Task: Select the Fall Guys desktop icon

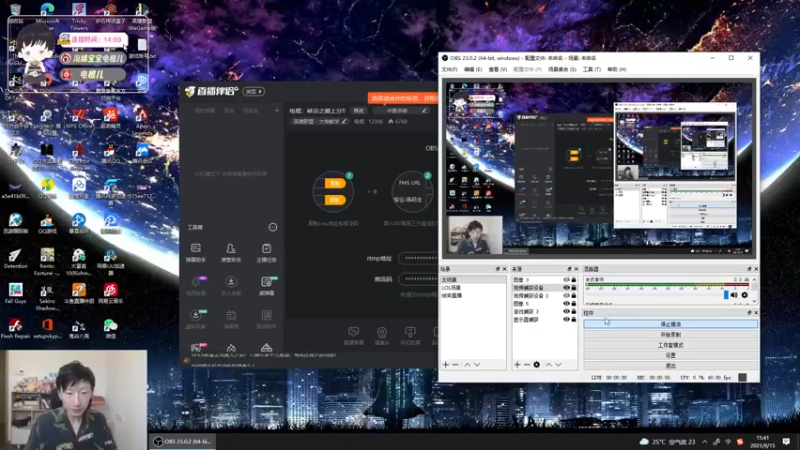Action: click(15, 293)
